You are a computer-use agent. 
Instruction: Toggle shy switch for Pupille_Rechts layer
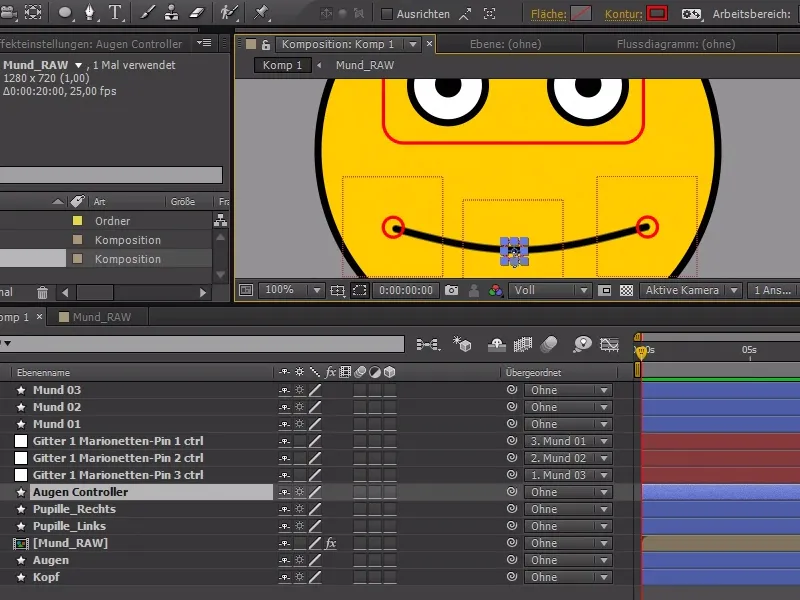284,509
